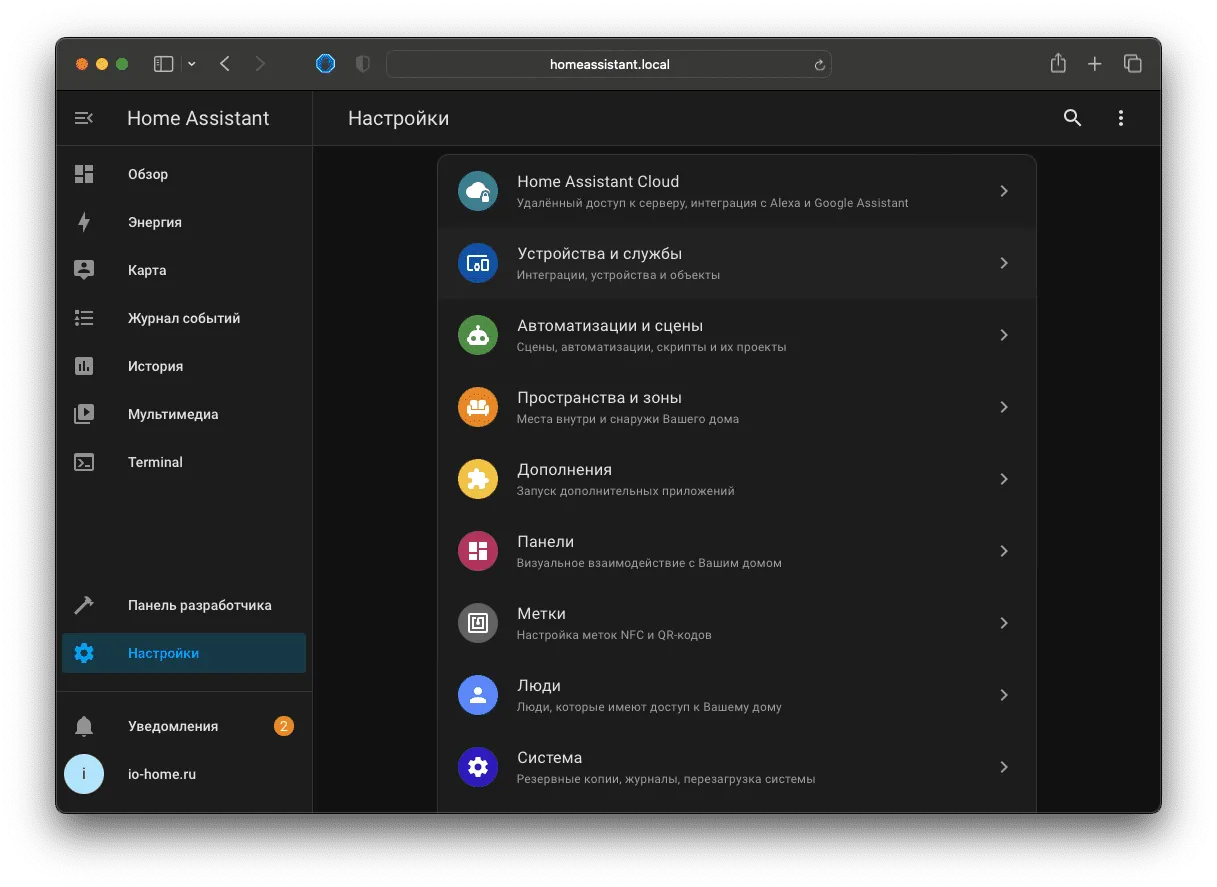The height and width of the screenshot is (887, 1217).
Task: Click the Дополнения puzzle piece icon
Action: [x=478, y=479]
